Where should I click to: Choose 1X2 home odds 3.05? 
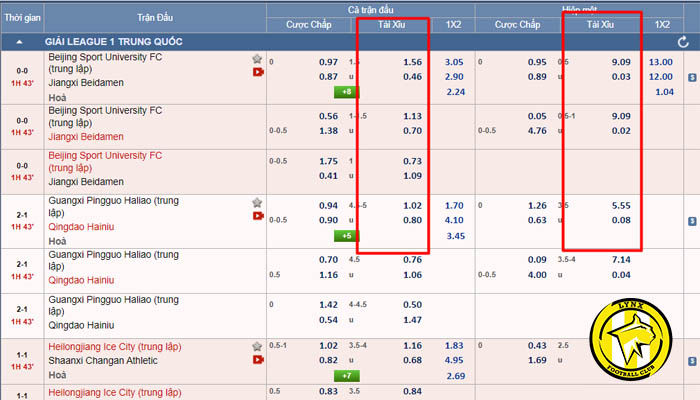454,62
